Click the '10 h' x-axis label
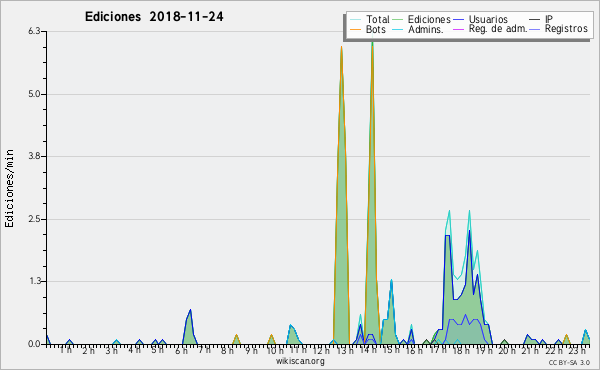This screenshot has height=370, width=600. coord(275,350)
